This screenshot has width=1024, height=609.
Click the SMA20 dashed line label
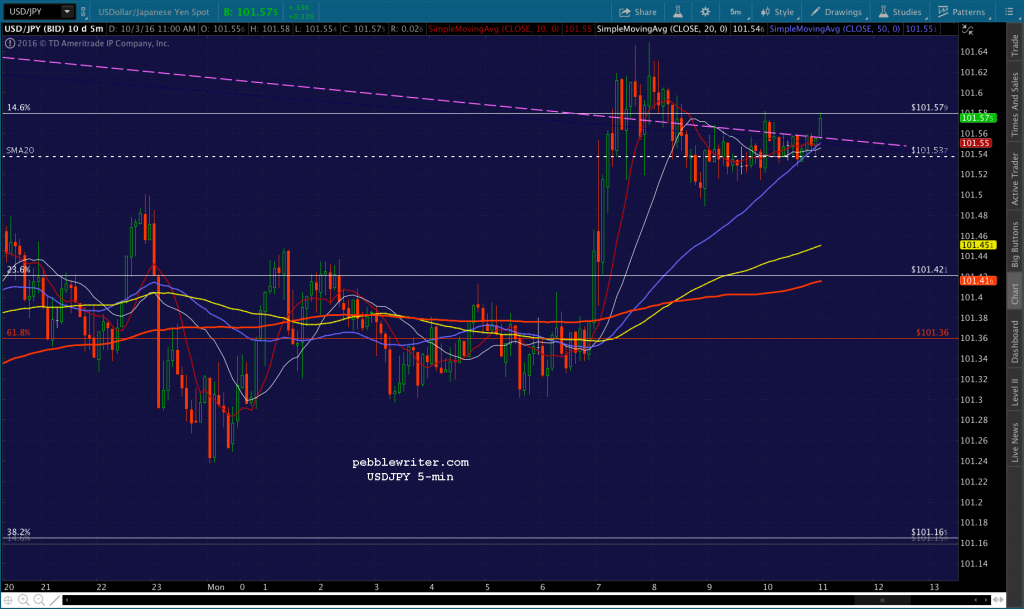pyautogui.click(x=20, y=150)
